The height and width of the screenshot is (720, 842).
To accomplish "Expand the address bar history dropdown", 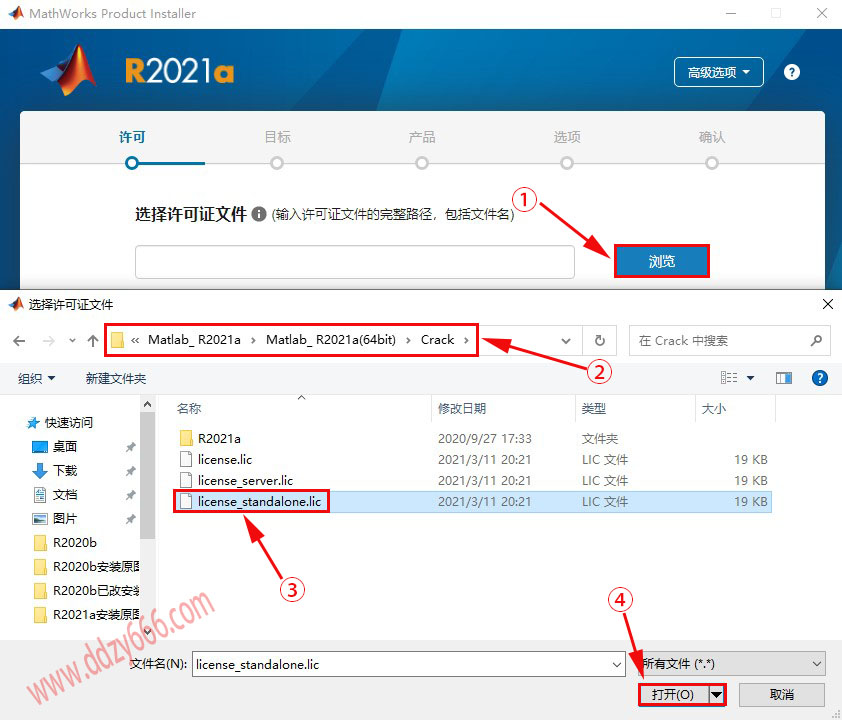I will 565,341.
